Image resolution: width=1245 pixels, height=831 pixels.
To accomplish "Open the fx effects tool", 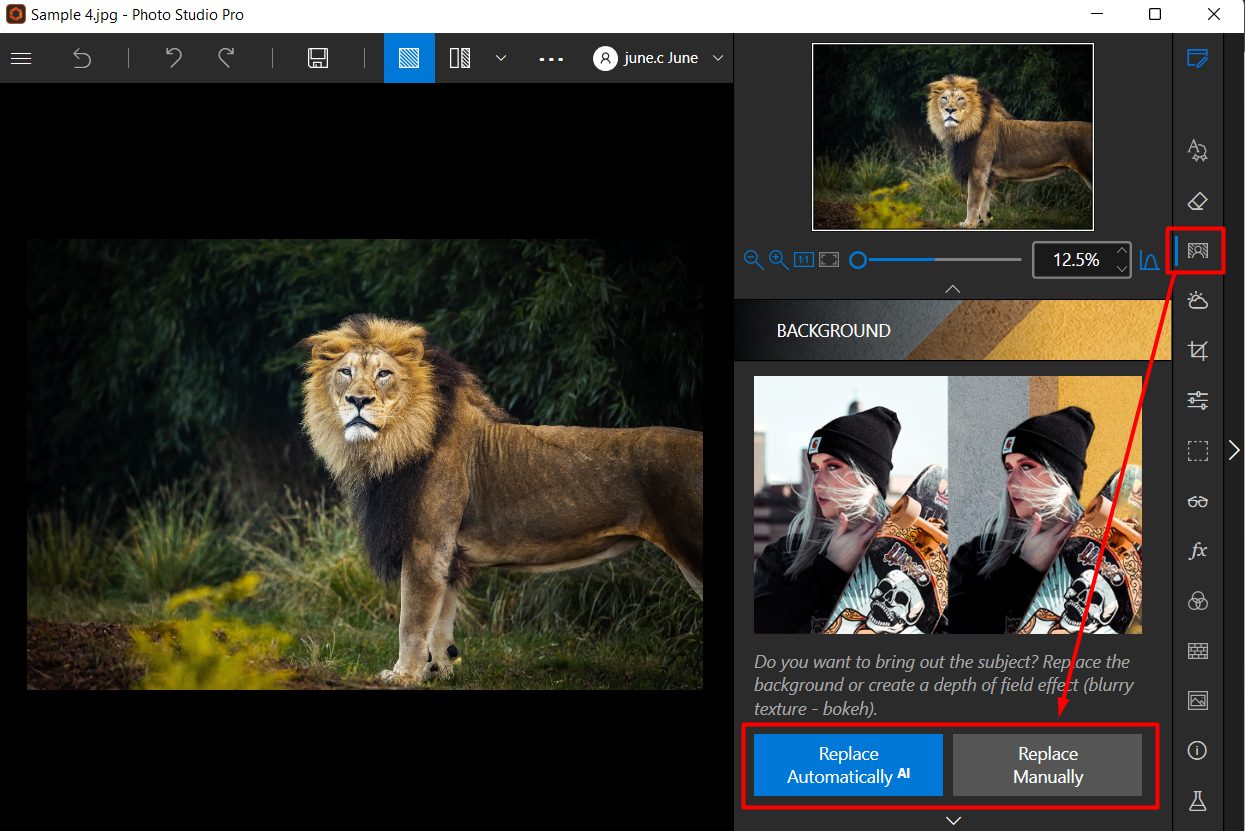I will 1198,551.
